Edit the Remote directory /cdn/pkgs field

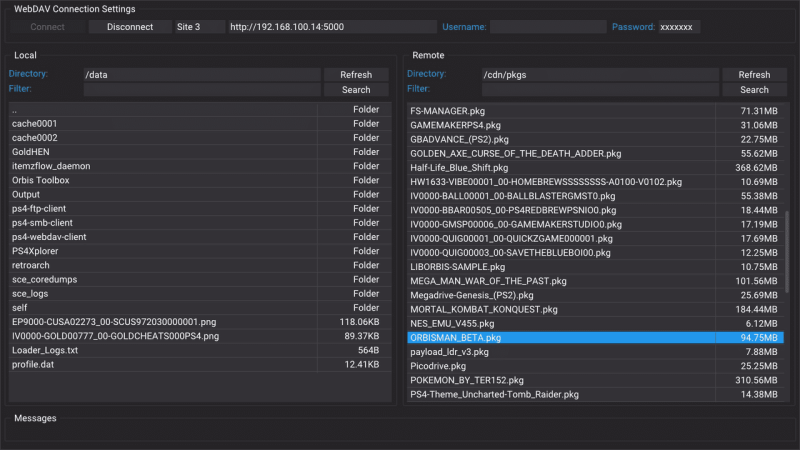click(x=600, y=74)
